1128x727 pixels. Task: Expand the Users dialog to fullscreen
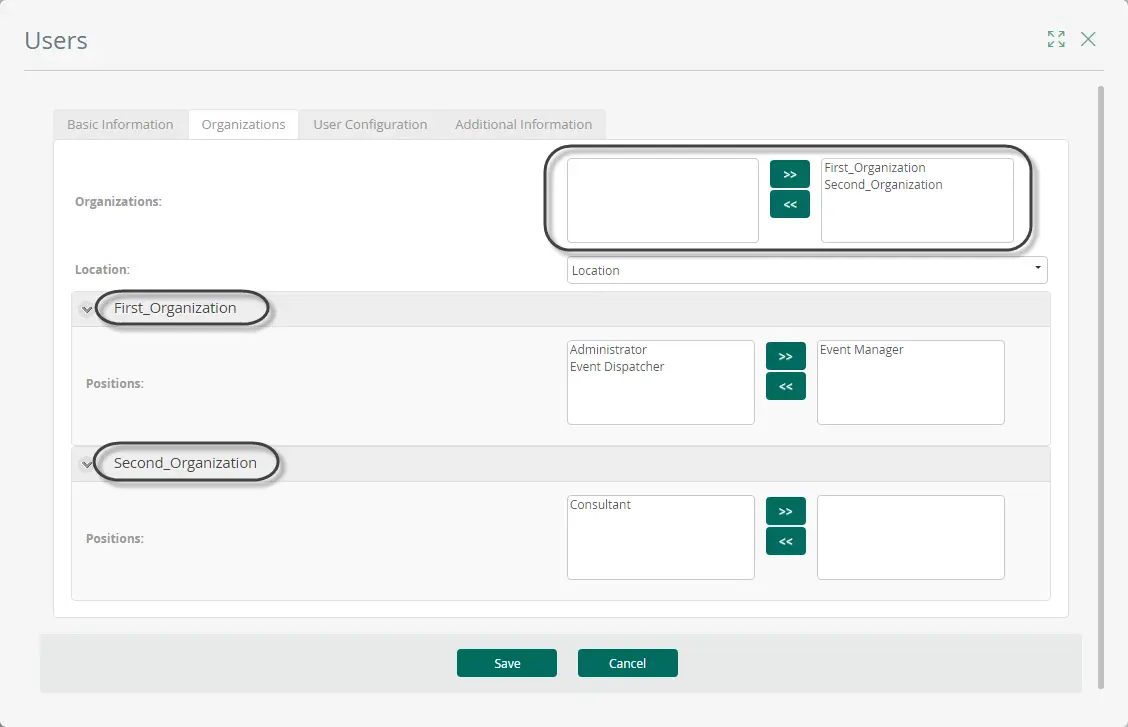1056,39
